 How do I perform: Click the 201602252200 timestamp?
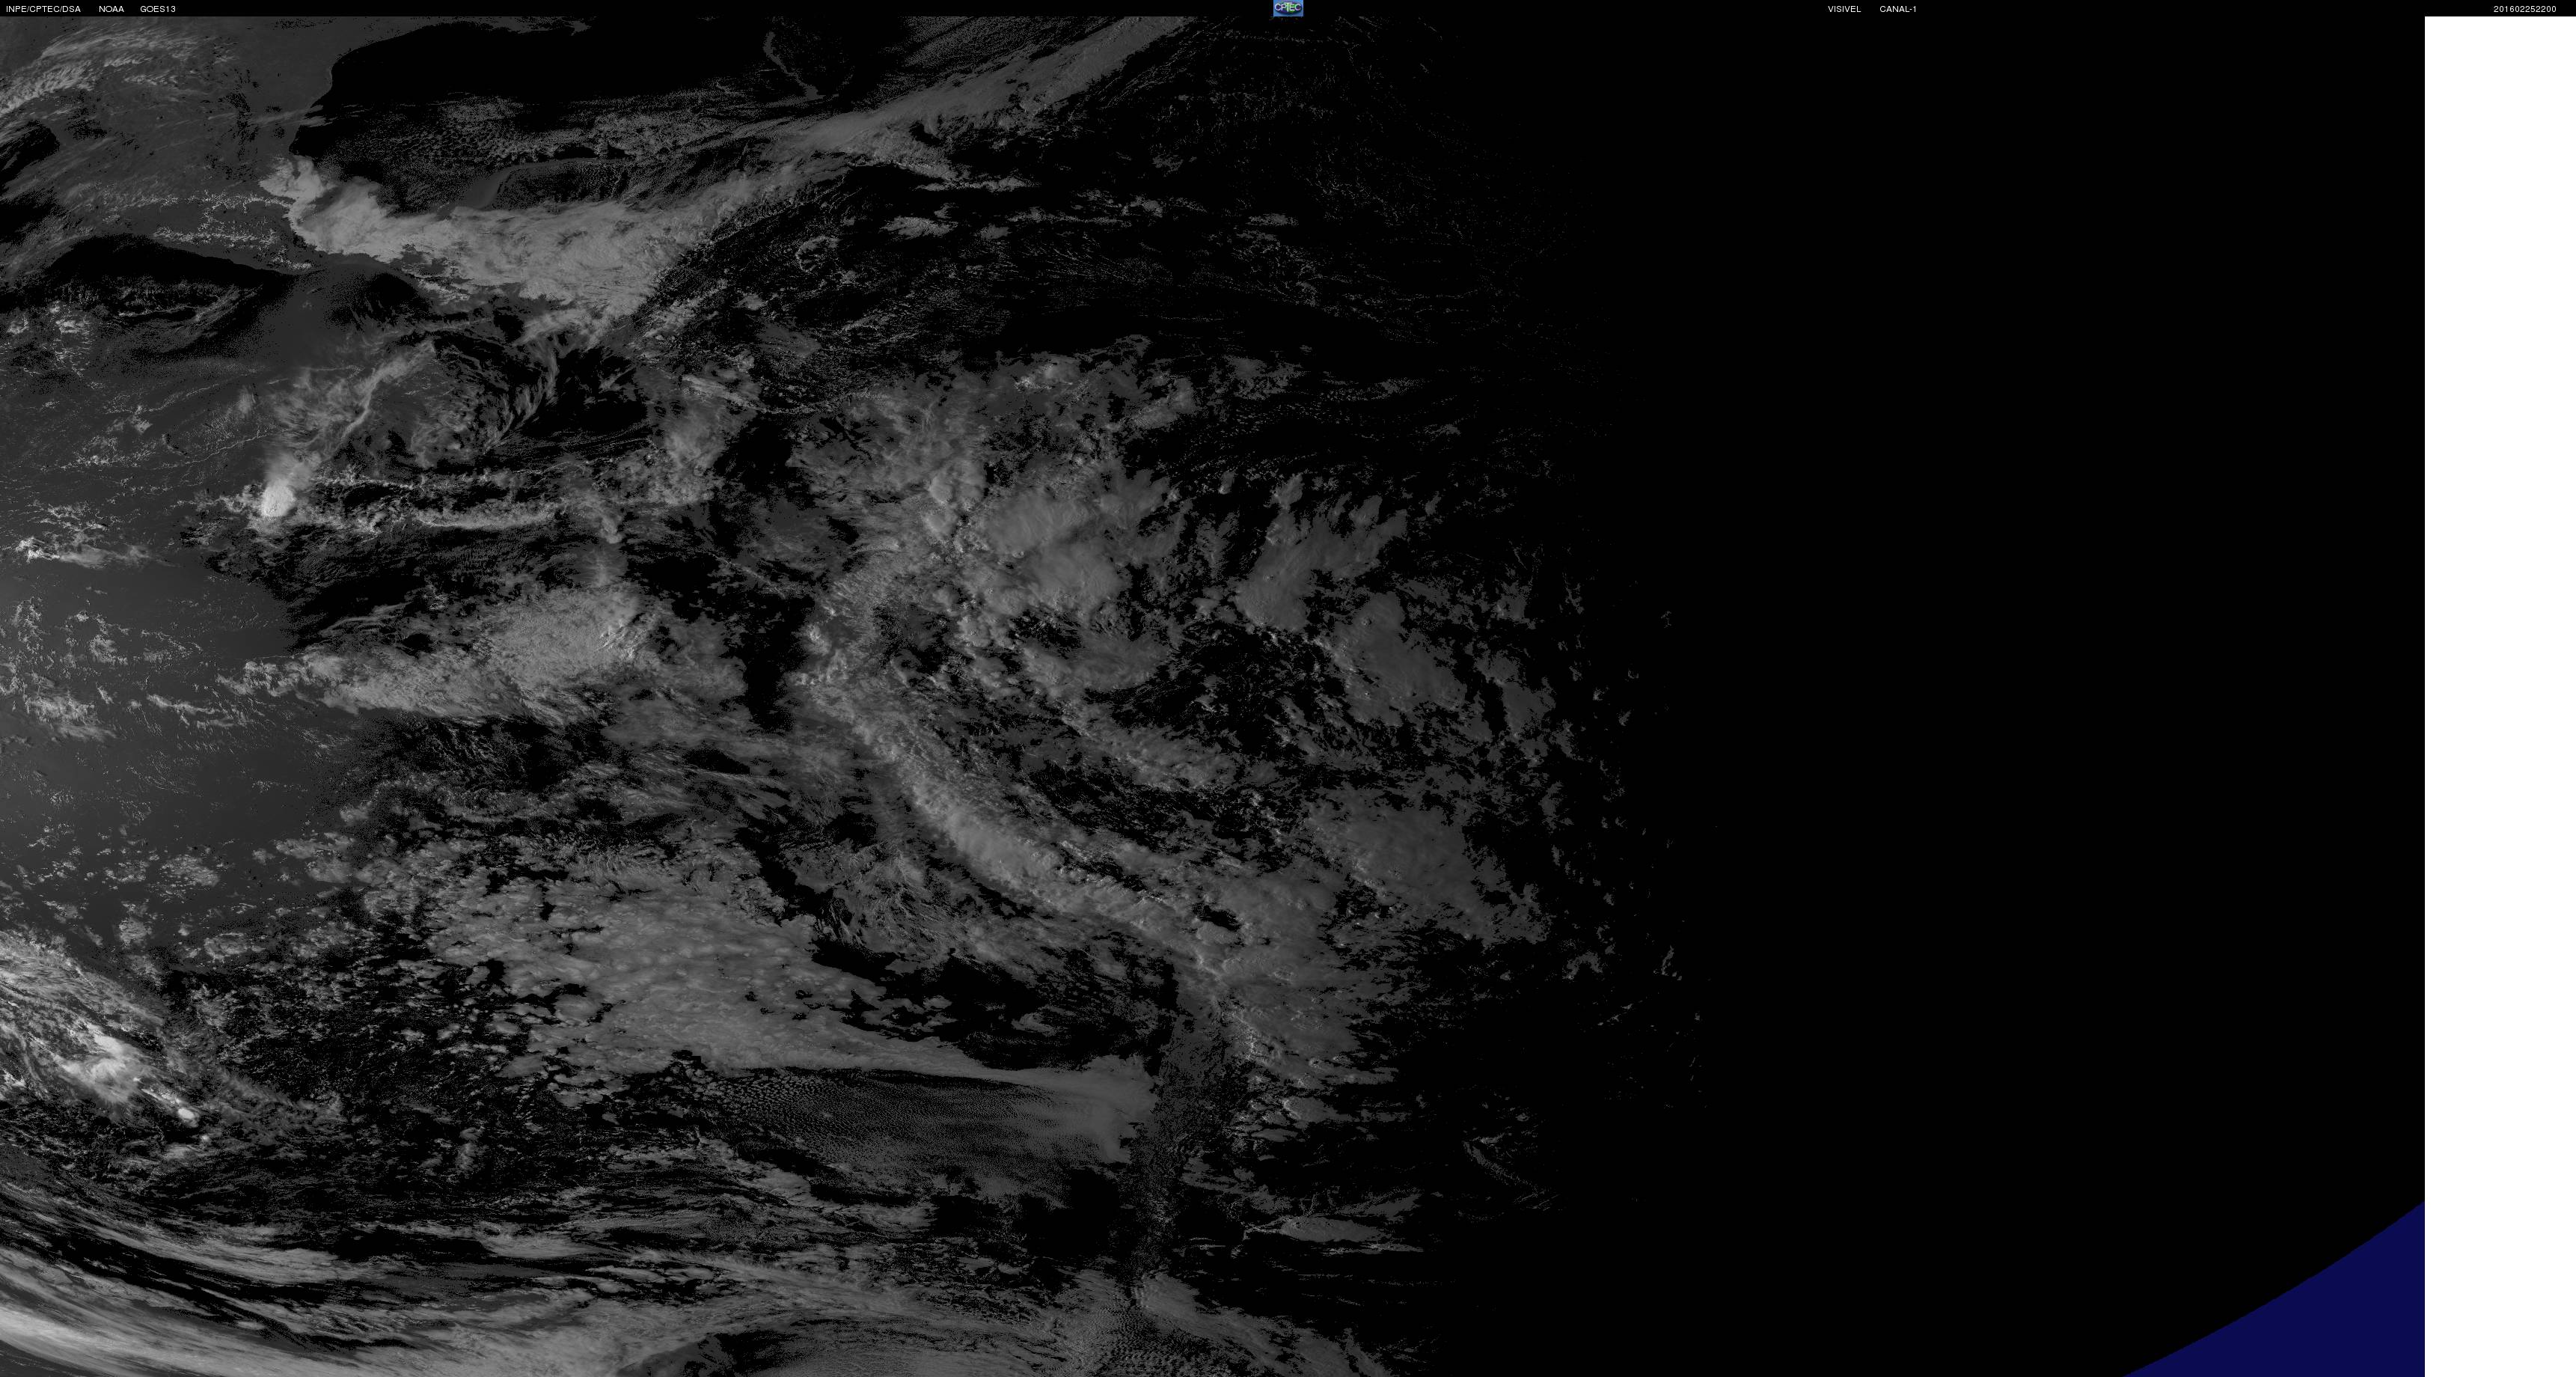click(x=2524, y=9)
